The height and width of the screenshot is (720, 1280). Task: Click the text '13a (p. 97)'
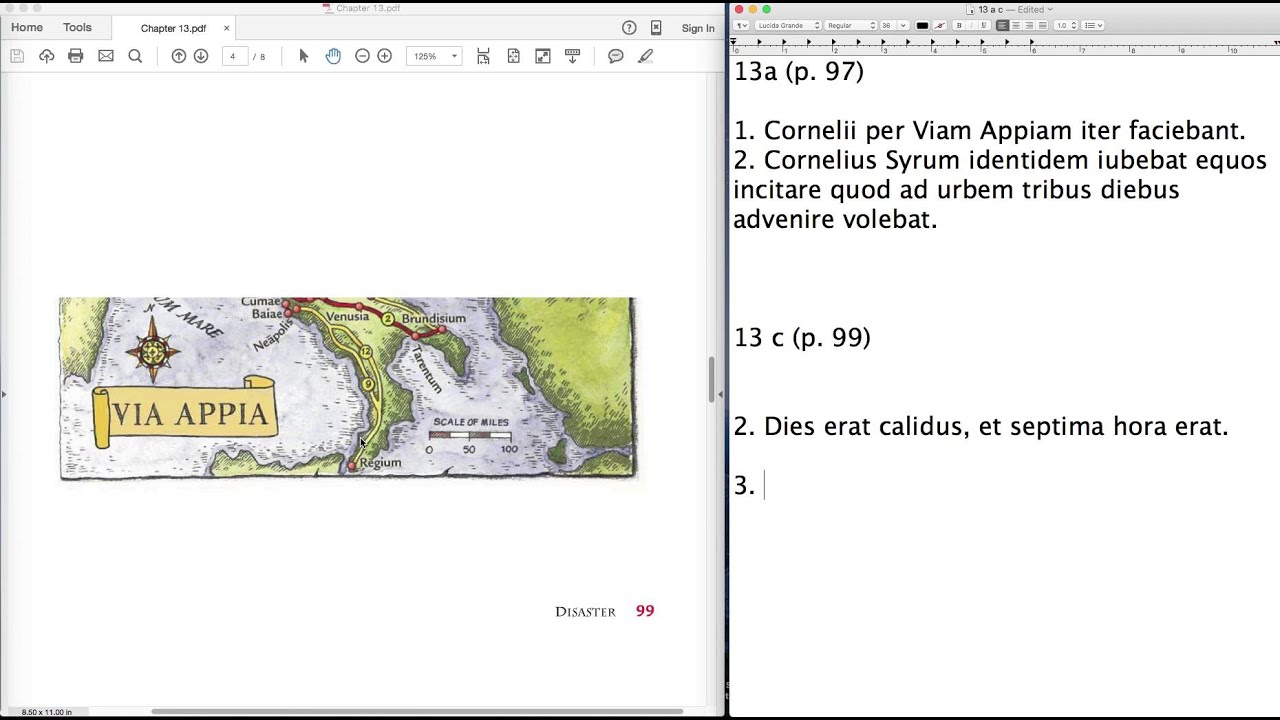tap(799, 71)
